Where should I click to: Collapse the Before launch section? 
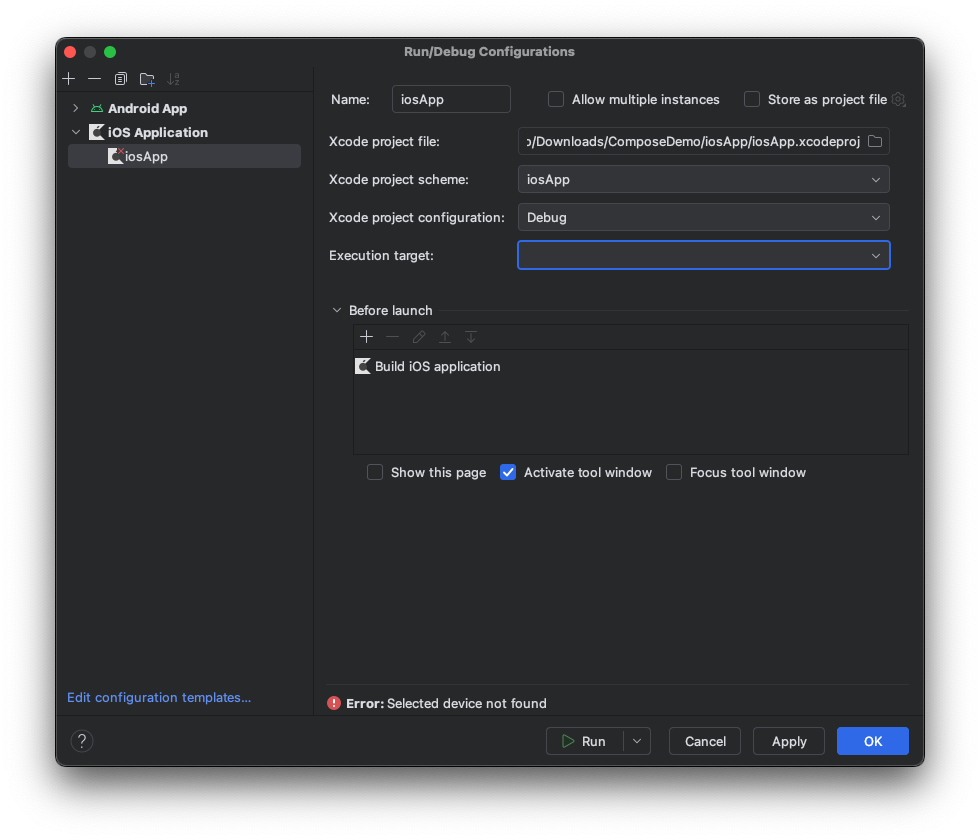[337, 310]
